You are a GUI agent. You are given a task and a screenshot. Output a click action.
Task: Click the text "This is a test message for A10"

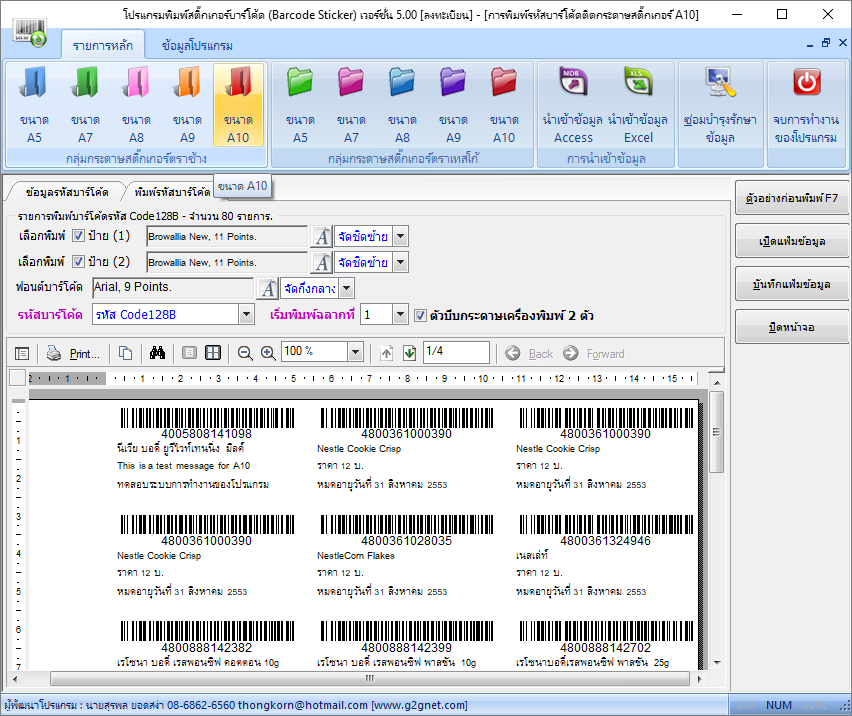pos(184,466)
